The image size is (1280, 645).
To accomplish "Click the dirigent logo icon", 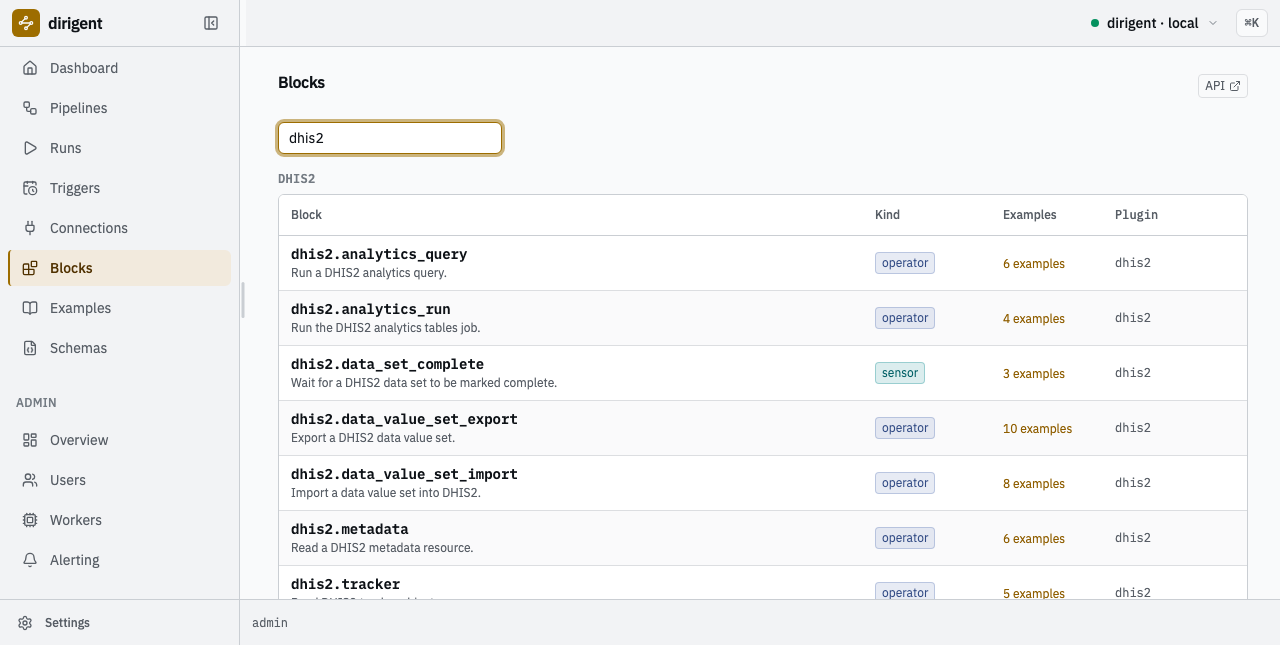I will point(26,23).
